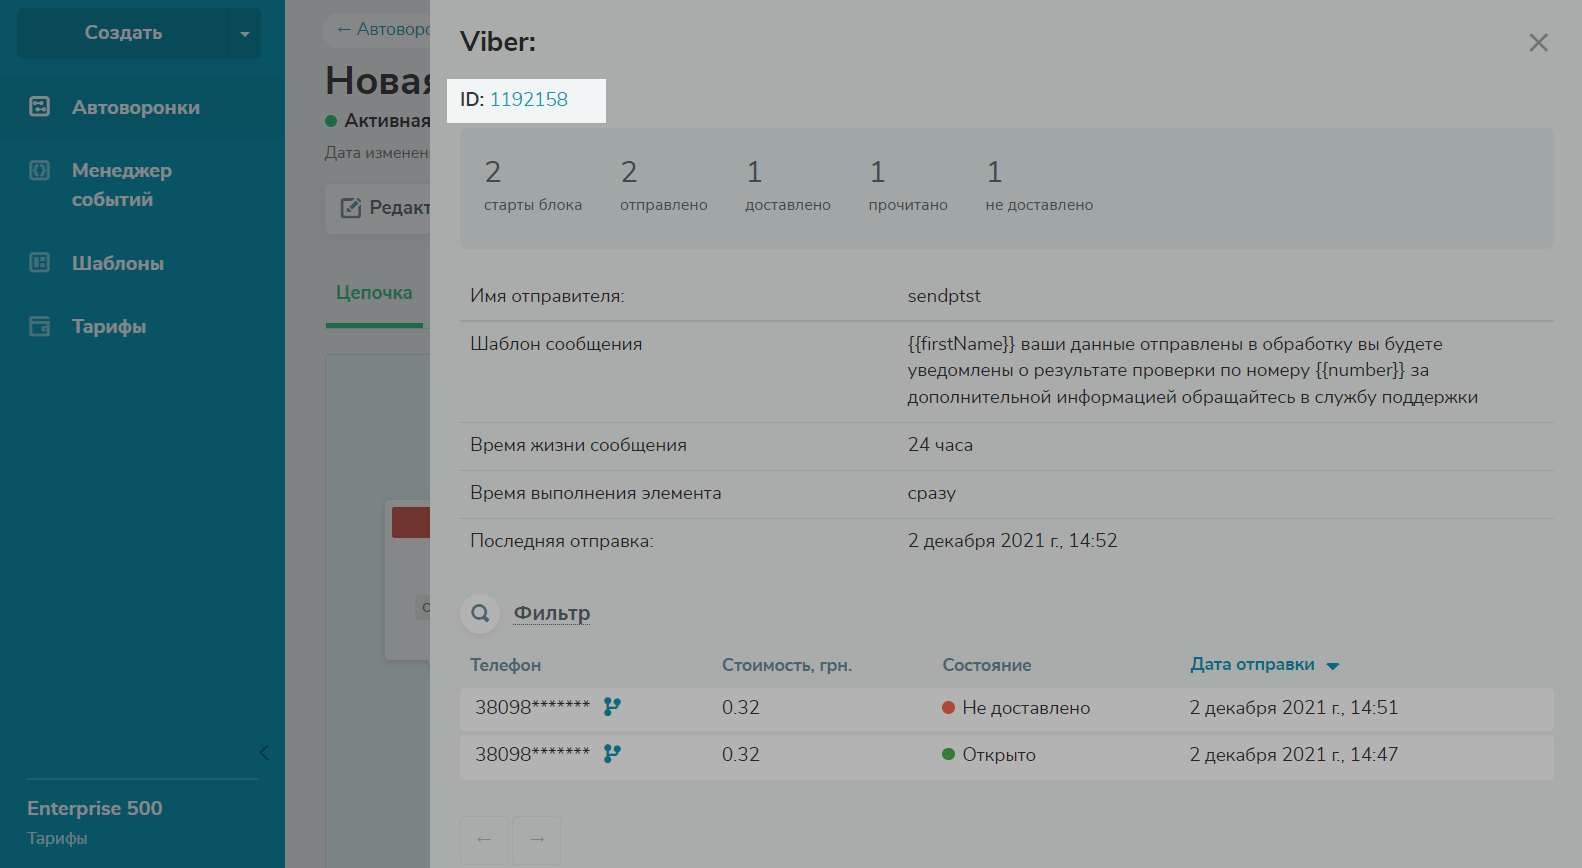Go to previous page arrow
Image resolution: width=1582 pixels, height=868 pixels.
[x=484, y=840]
